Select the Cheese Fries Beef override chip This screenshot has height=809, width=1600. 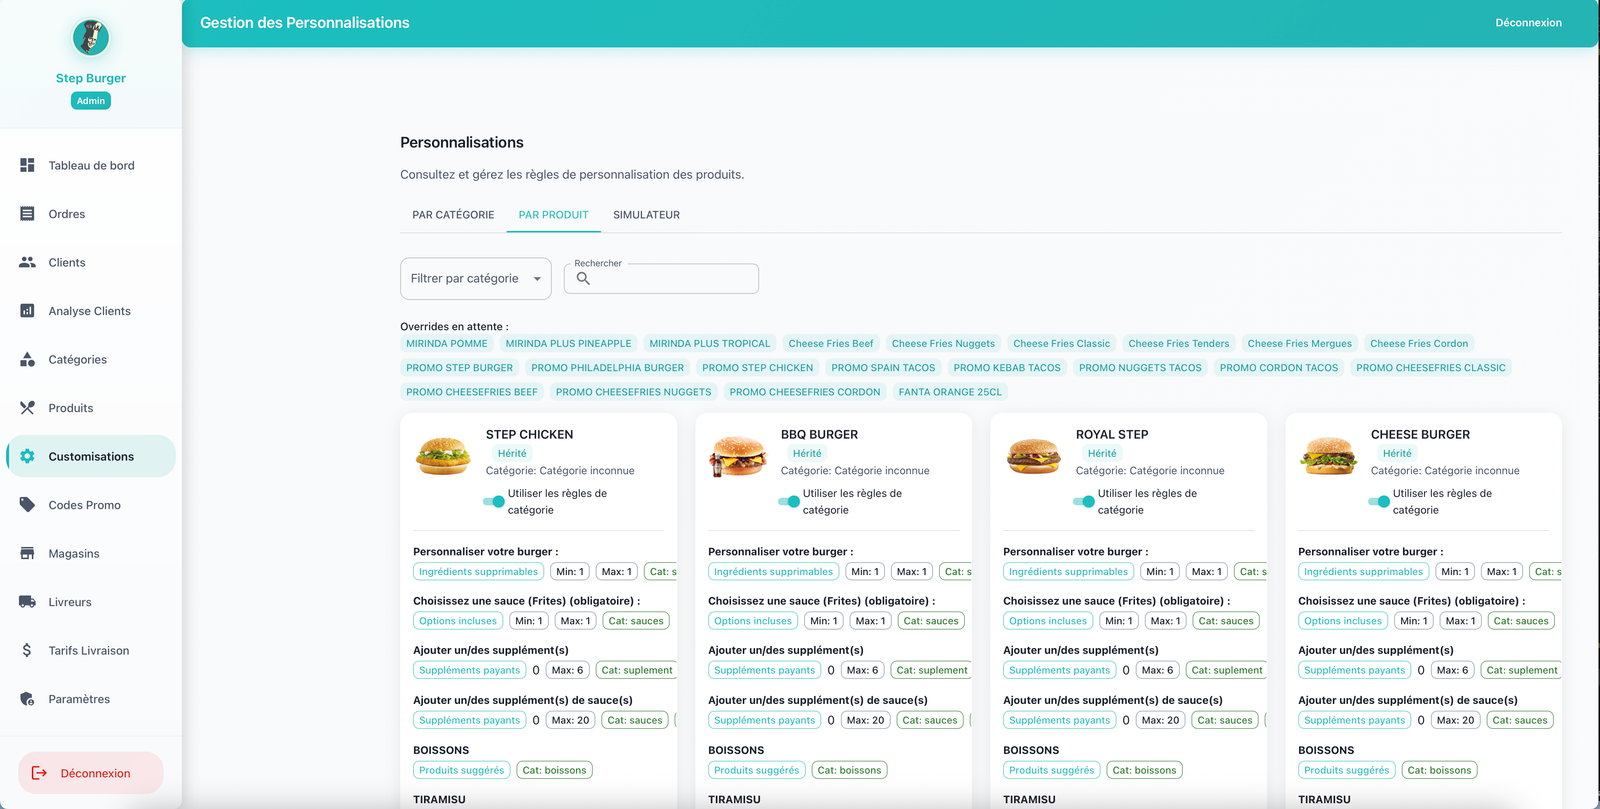pos(831,343)
